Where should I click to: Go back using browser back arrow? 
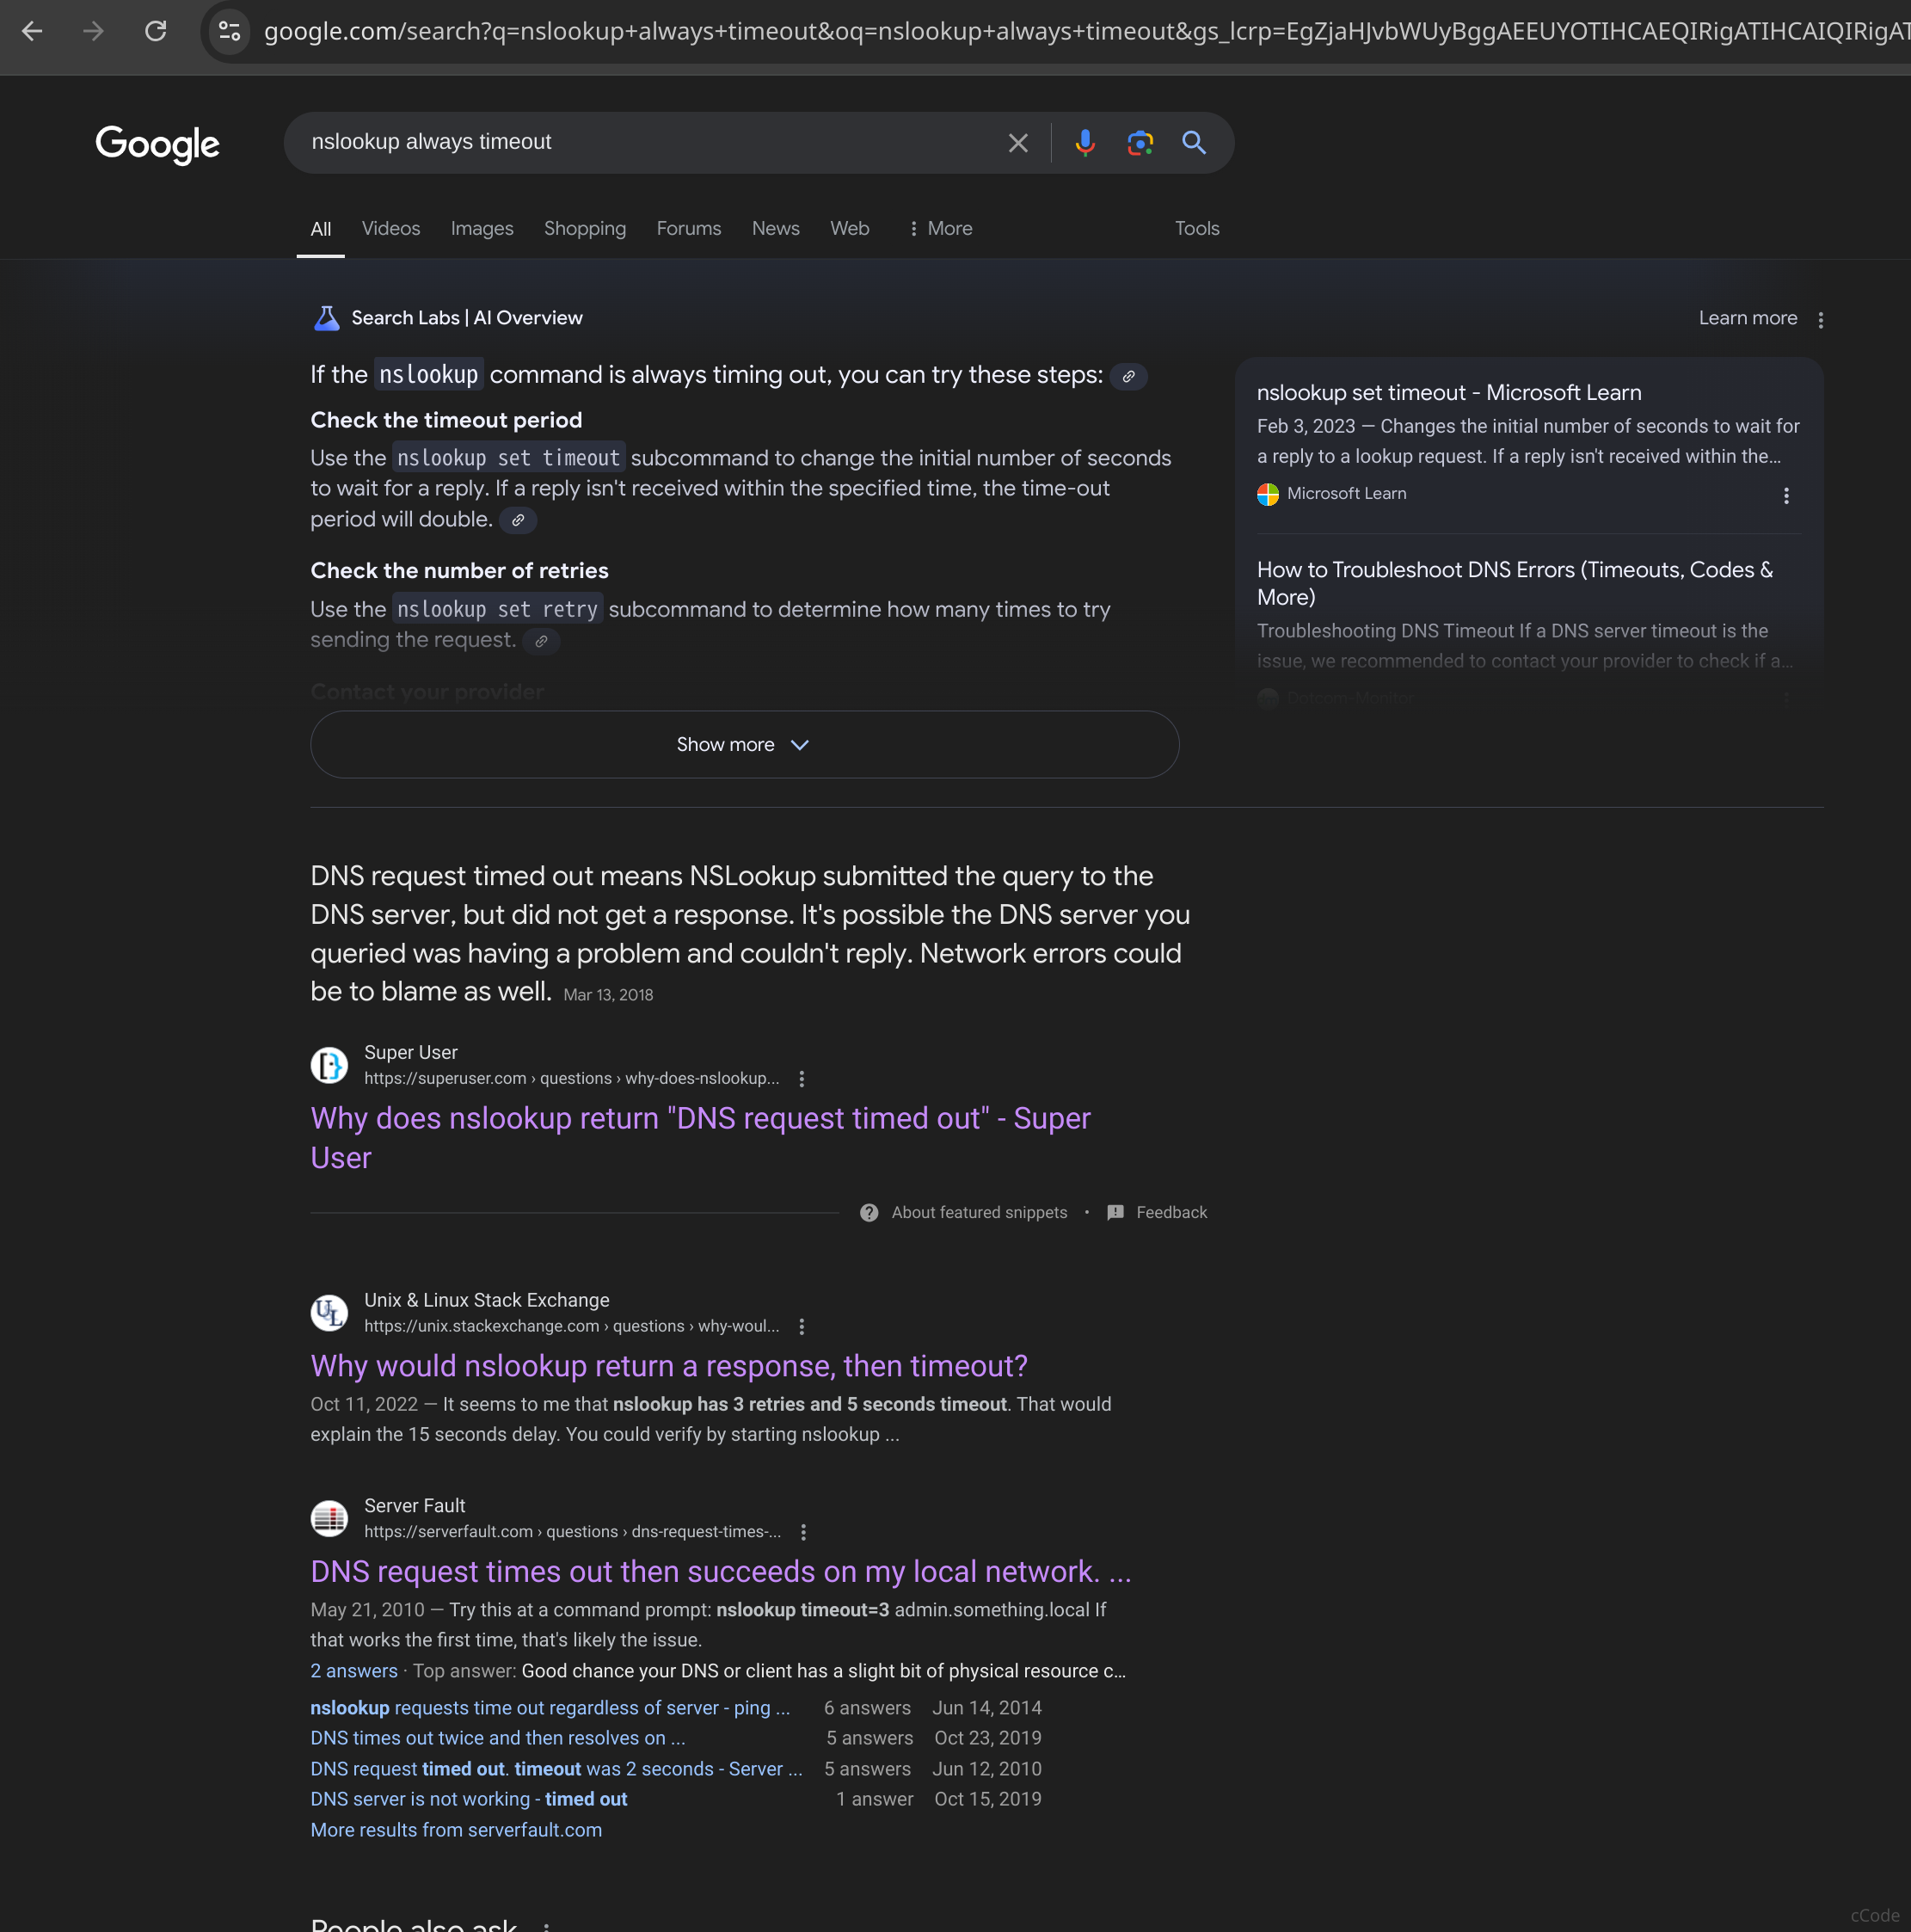(x=32, y=31)
